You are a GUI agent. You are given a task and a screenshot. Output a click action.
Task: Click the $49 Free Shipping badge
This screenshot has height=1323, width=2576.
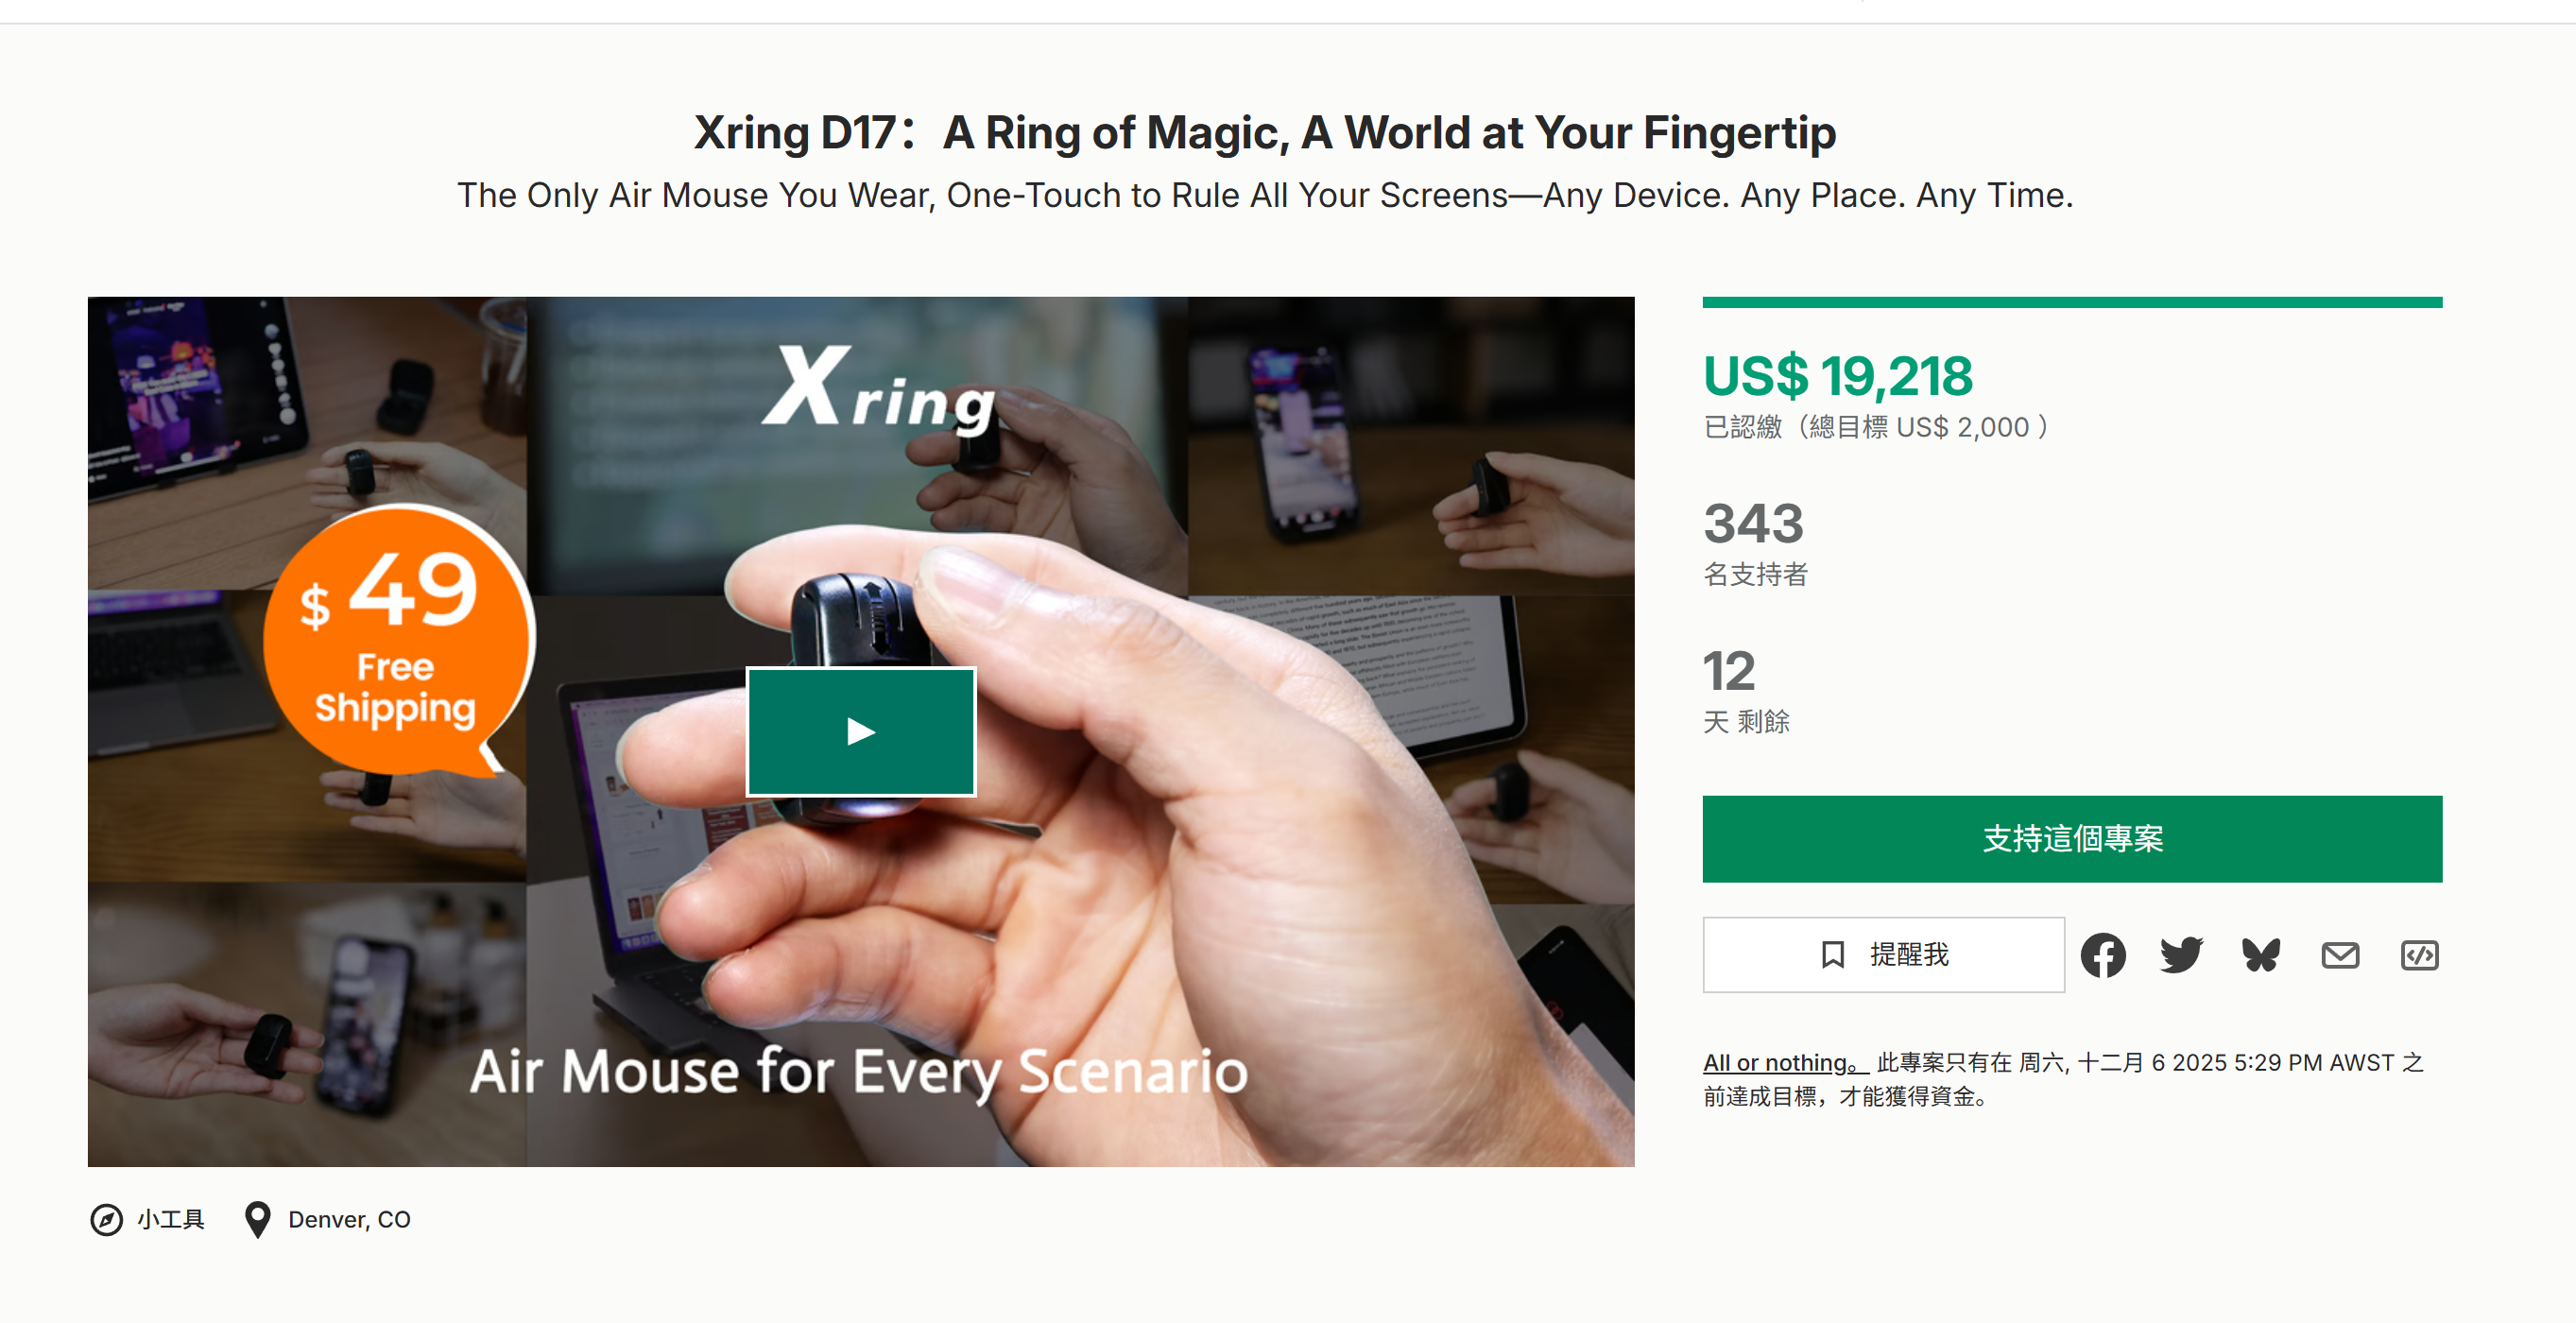point(397,640)
